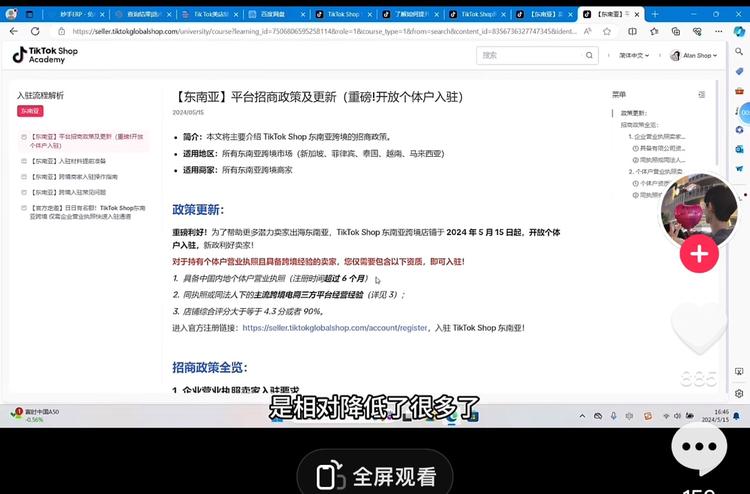The height and width of the screenshot is (494, 750).
Task: Open 【东南亚】跨境商家入驻操作指南 sidebar item
Action: [74, 176]
